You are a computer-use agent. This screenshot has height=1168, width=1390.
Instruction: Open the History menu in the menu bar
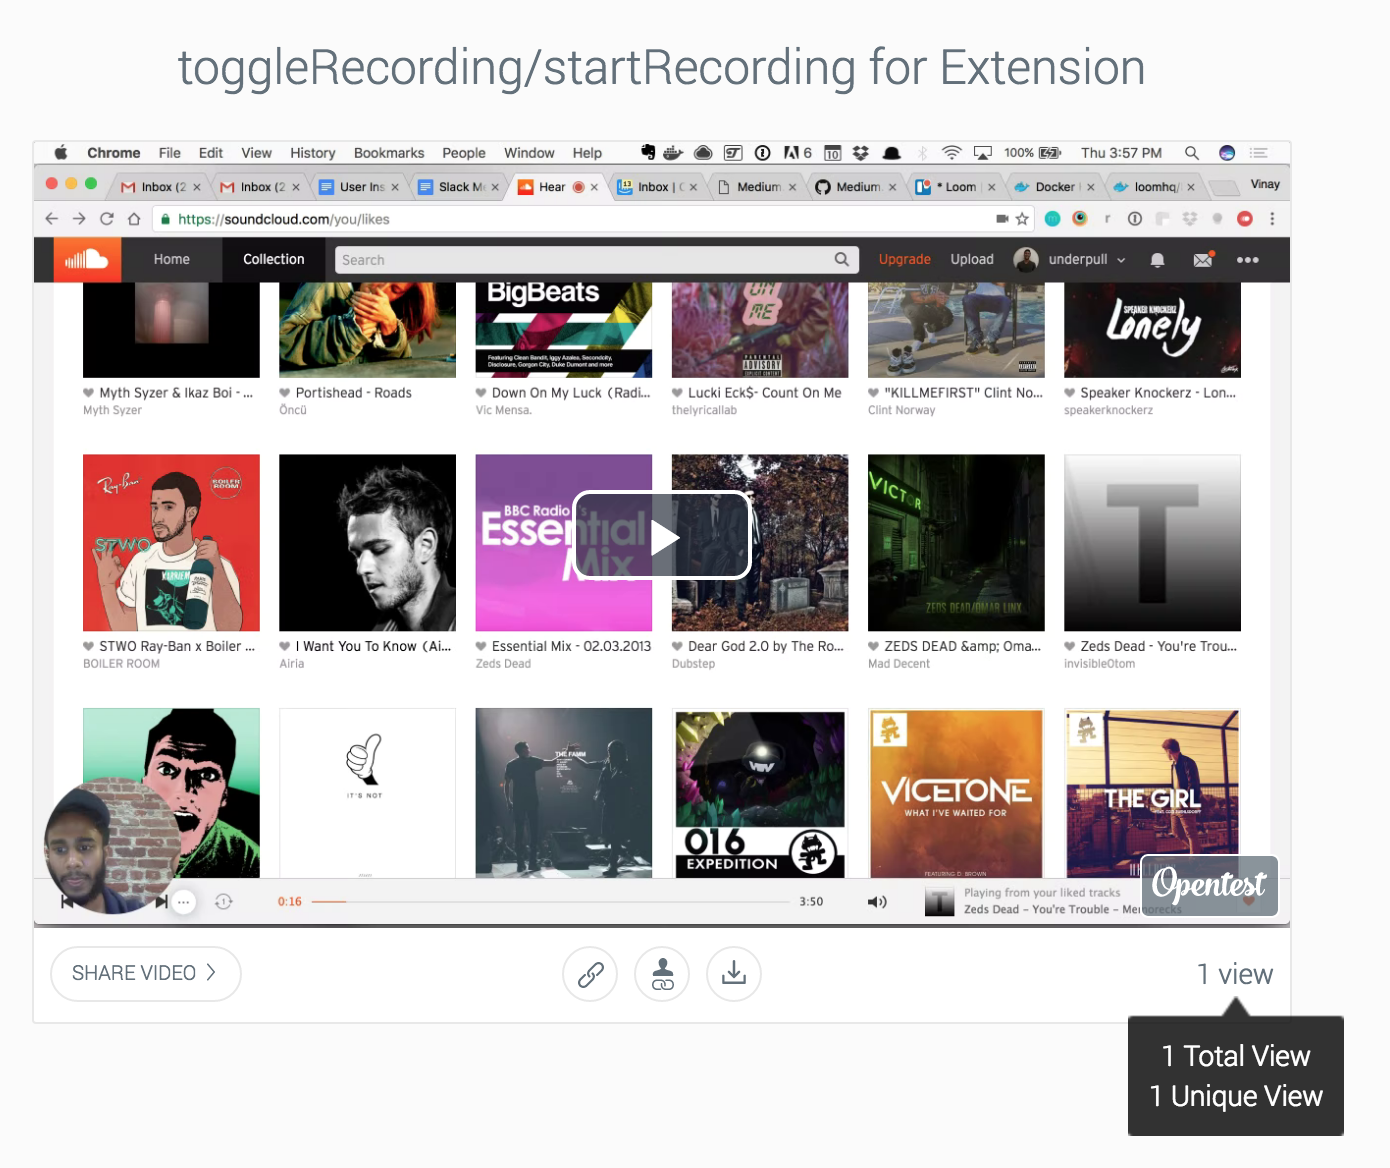click(313, 153)
